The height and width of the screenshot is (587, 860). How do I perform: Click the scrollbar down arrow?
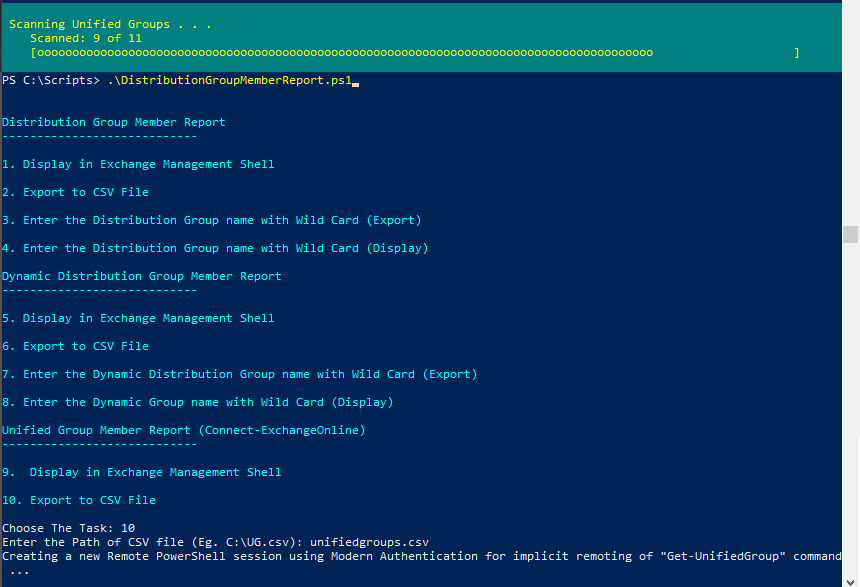point(851,582)
